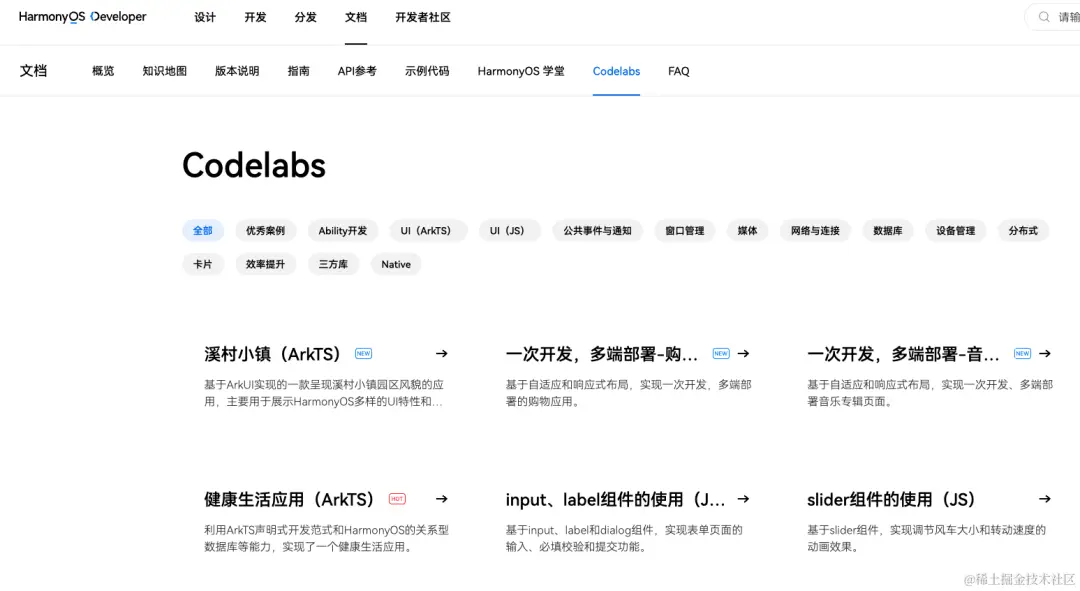The width and height of the screenshot is (1080, 591).
Task: Open 一次开发，多端部署-购... codelab title
Action: pyautogui.click(x=602, y=353)
